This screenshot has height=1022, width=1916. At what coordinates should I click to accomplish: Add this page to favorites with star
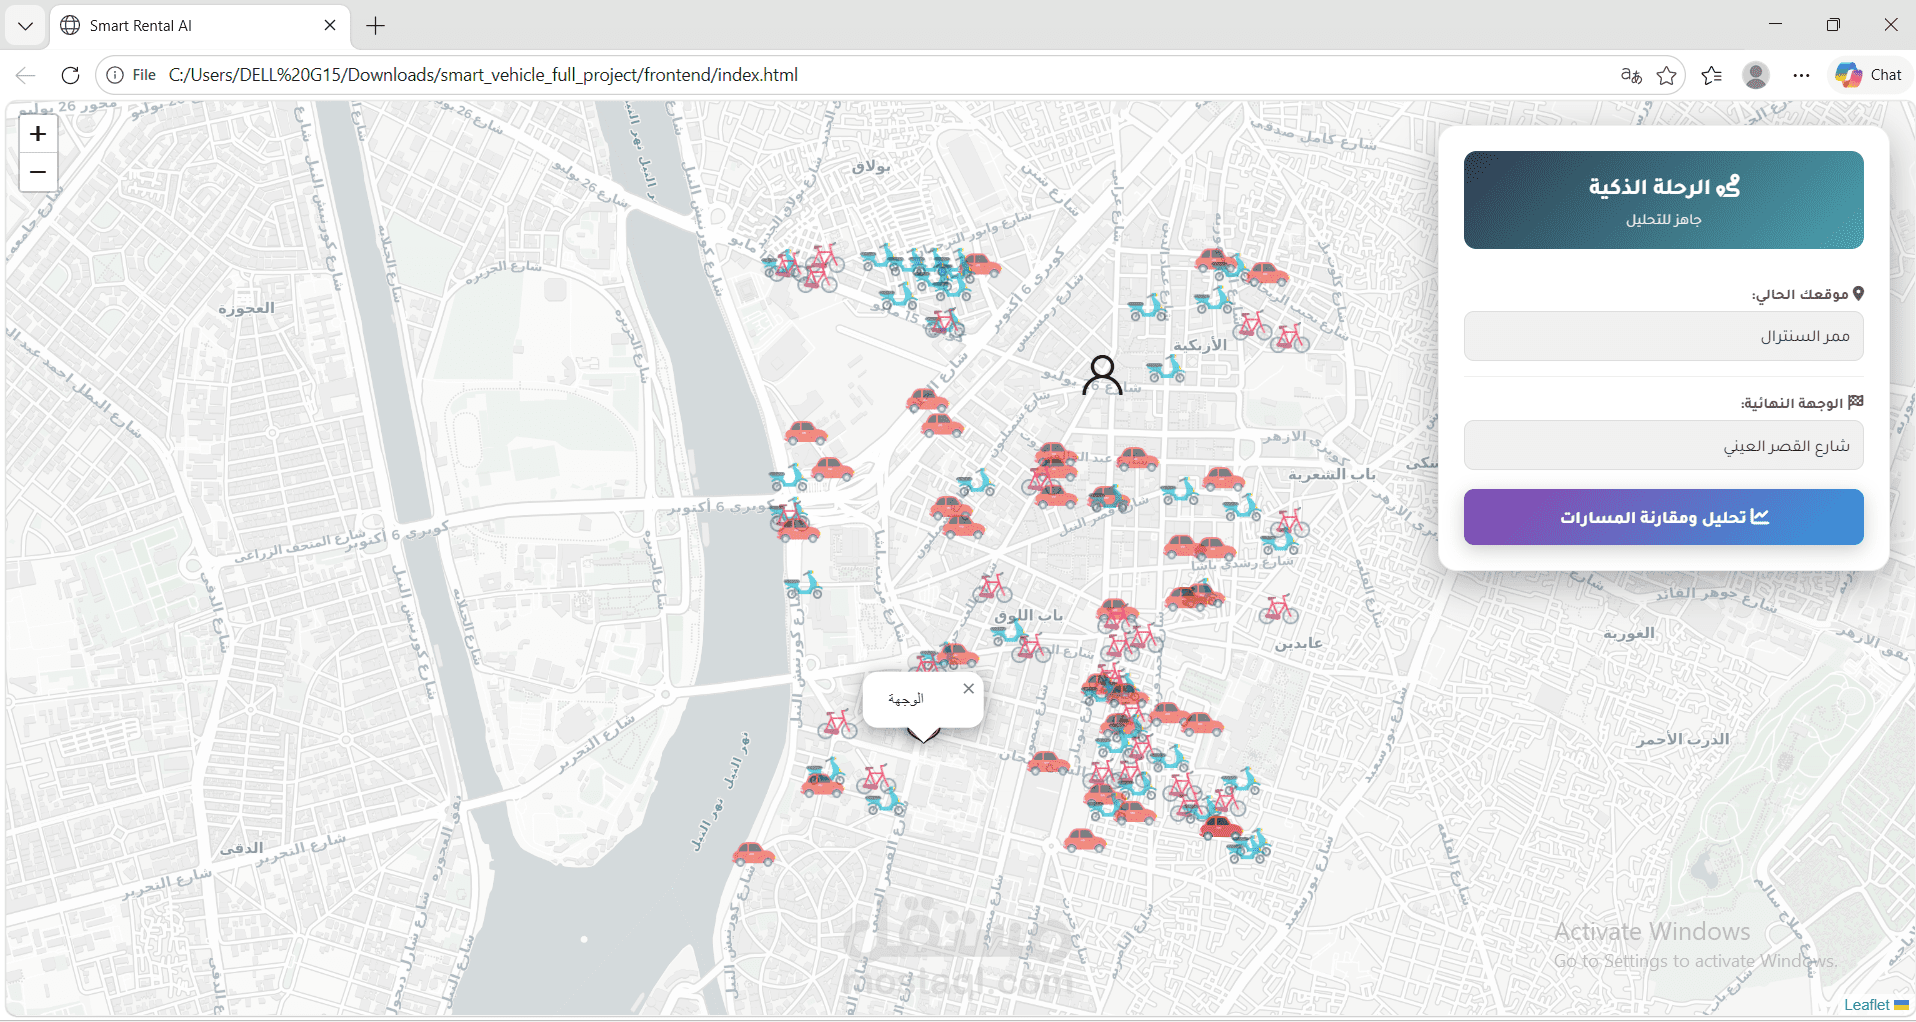click(1666, 75)
